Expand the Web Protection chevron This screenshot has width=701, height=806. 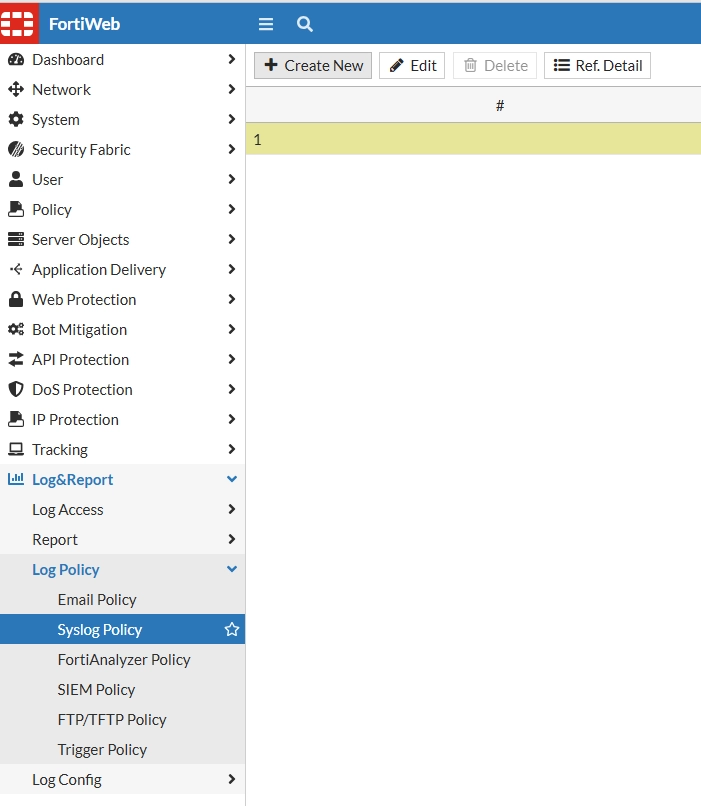[x=232, y=299]
